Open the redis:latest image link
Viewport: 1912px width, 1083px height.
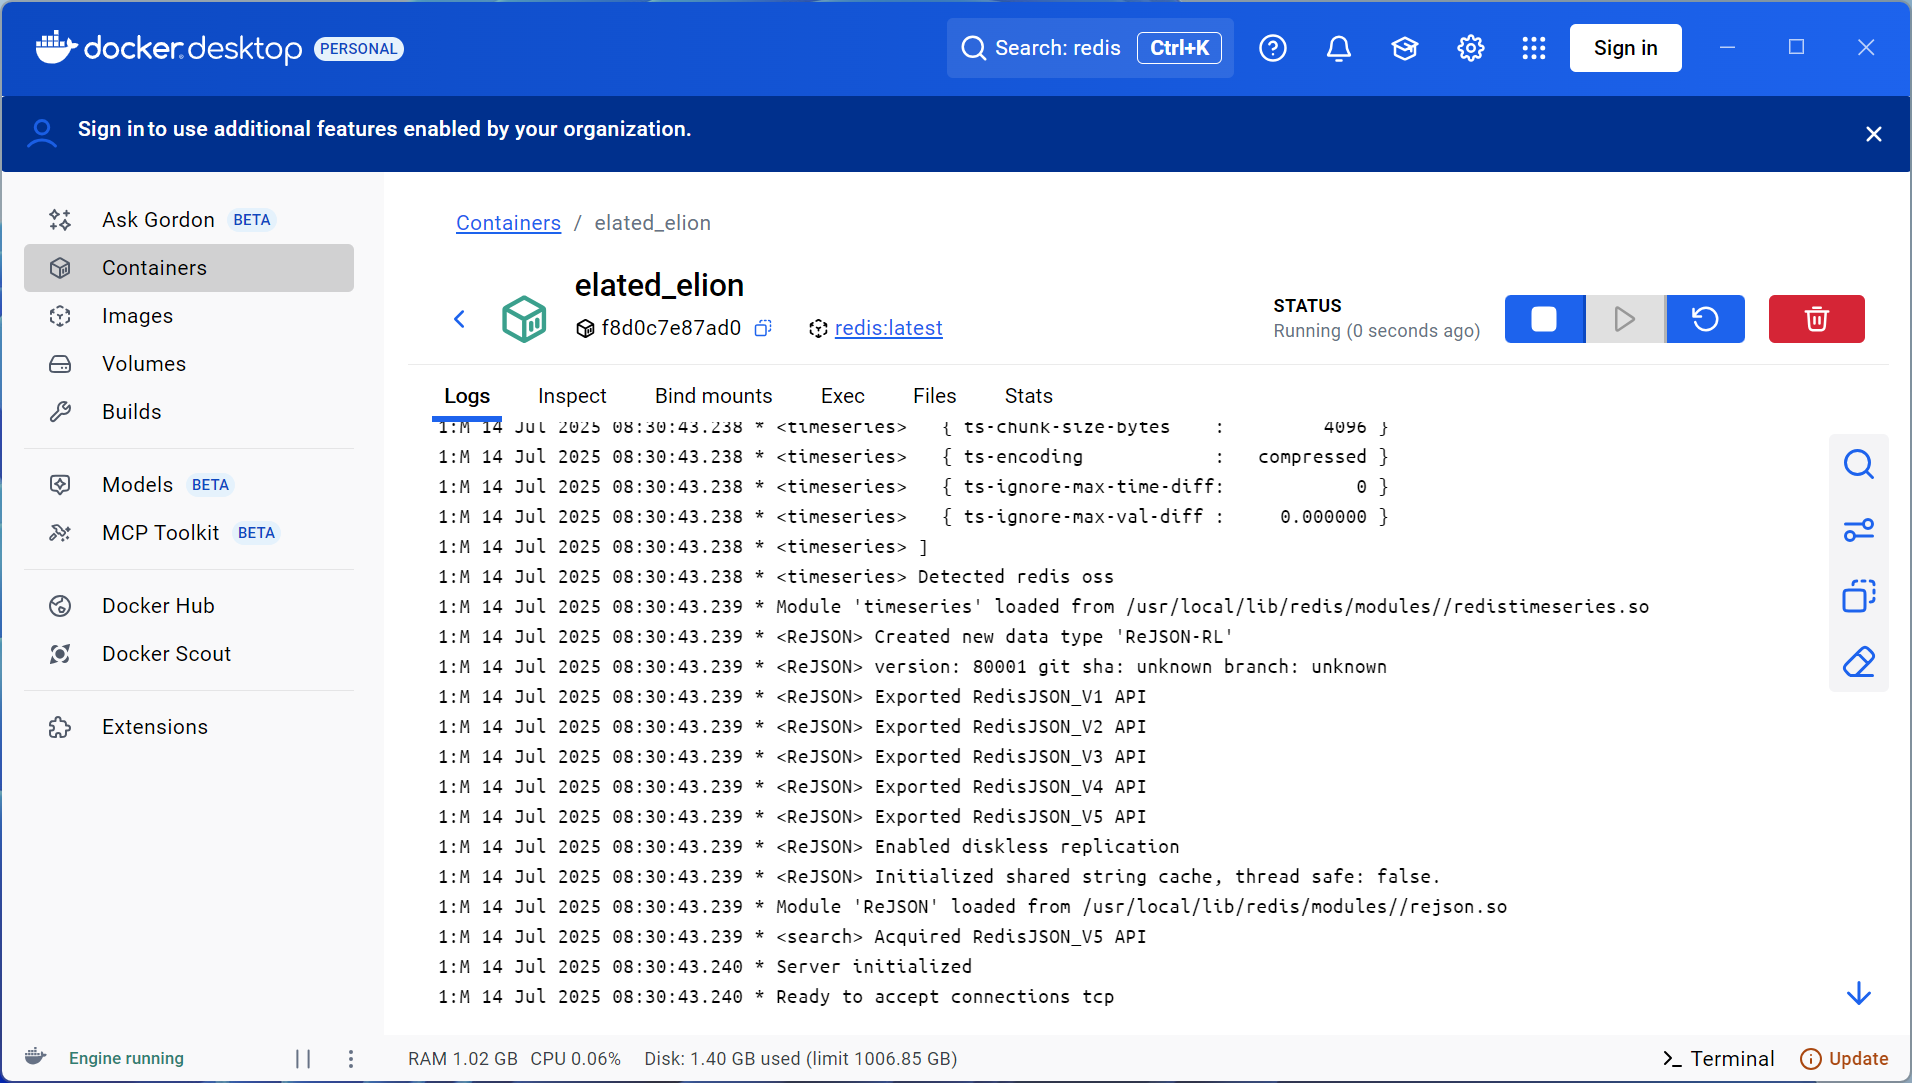(889, 328)
